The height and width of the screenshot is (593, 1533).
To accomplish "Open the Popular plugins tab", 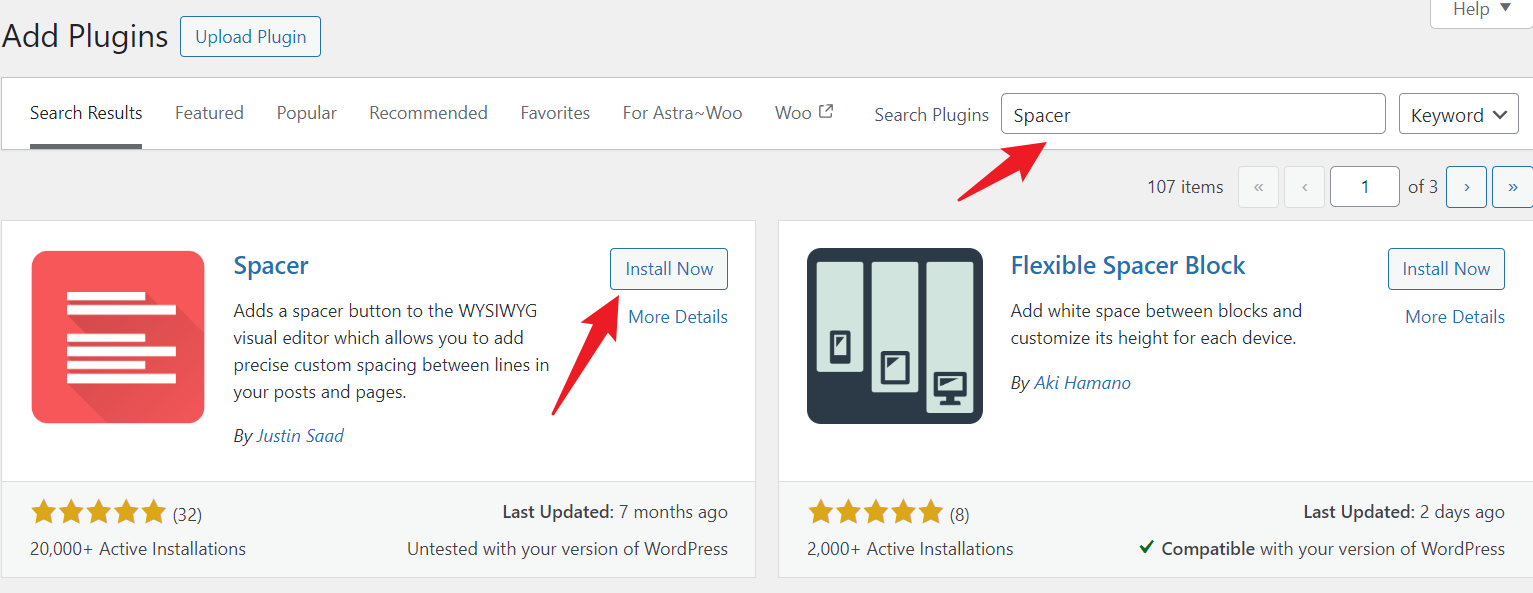I will coord(307,113).
